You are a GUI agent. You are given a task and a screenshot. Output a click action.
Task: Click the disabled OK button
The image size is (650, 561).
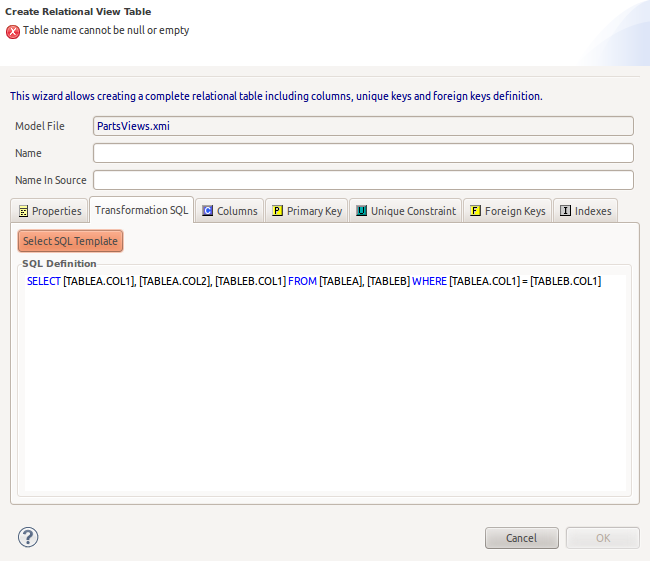603,538
